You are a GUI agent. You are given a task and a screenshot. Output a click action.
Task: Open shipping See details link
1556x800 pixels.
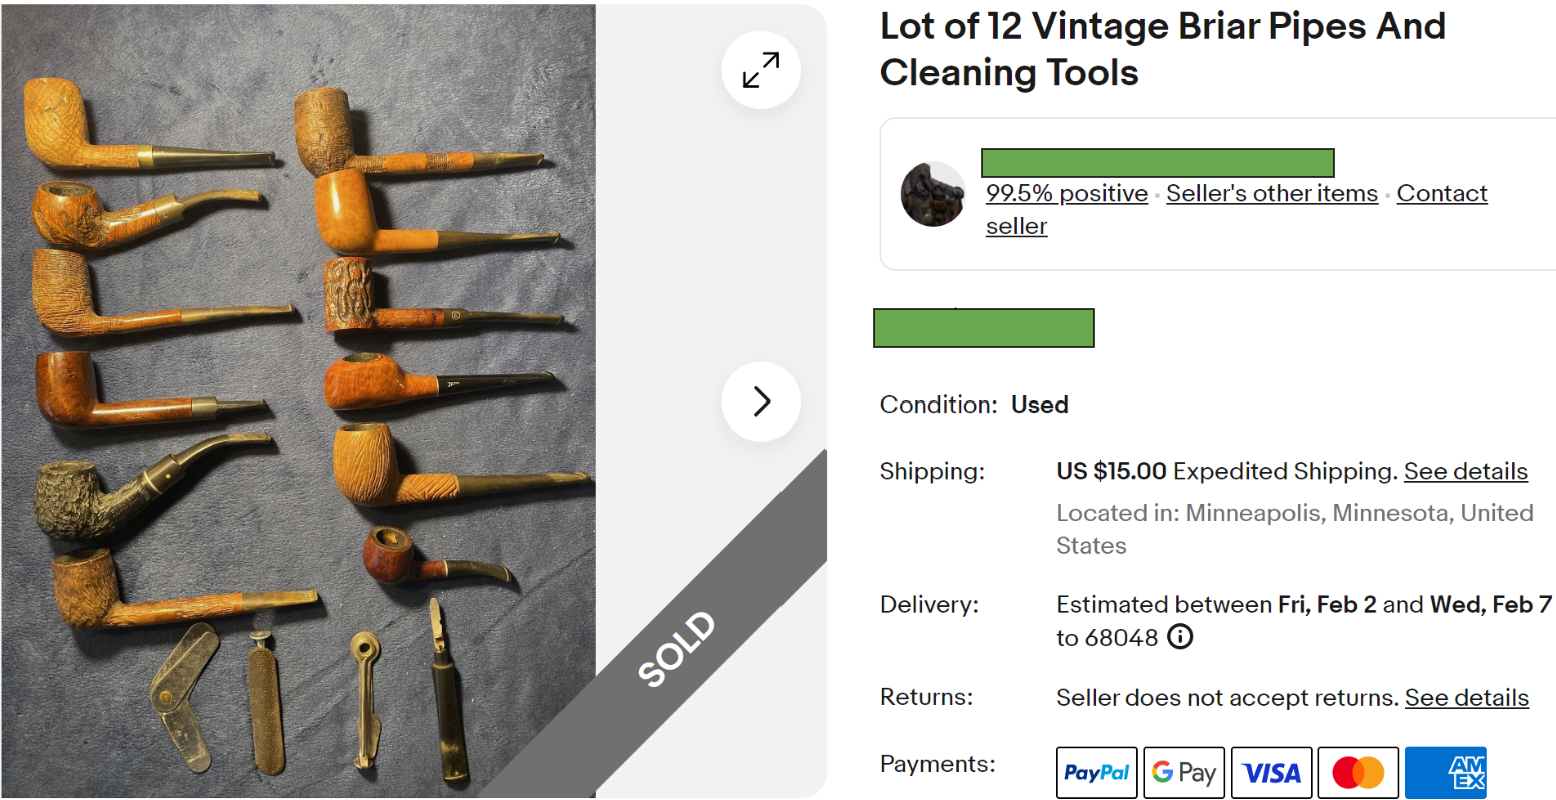coord(1465,471)
